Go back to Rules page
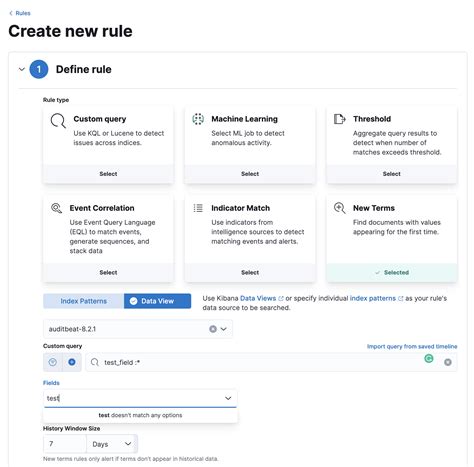 (x=20, y=13)
